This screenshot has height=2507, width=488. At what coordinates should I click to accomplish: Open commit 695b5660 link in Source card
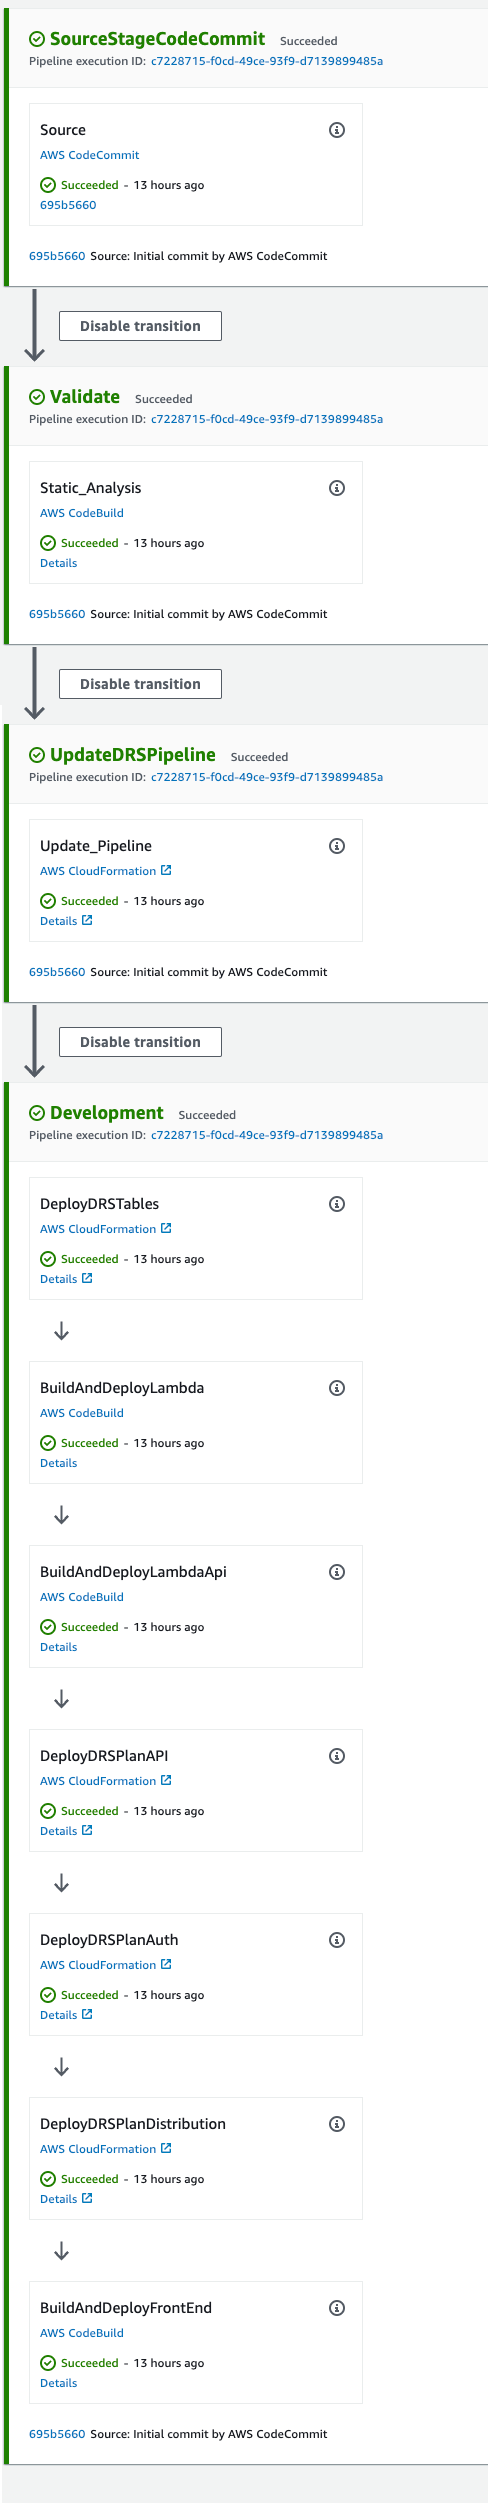(68, 205)
